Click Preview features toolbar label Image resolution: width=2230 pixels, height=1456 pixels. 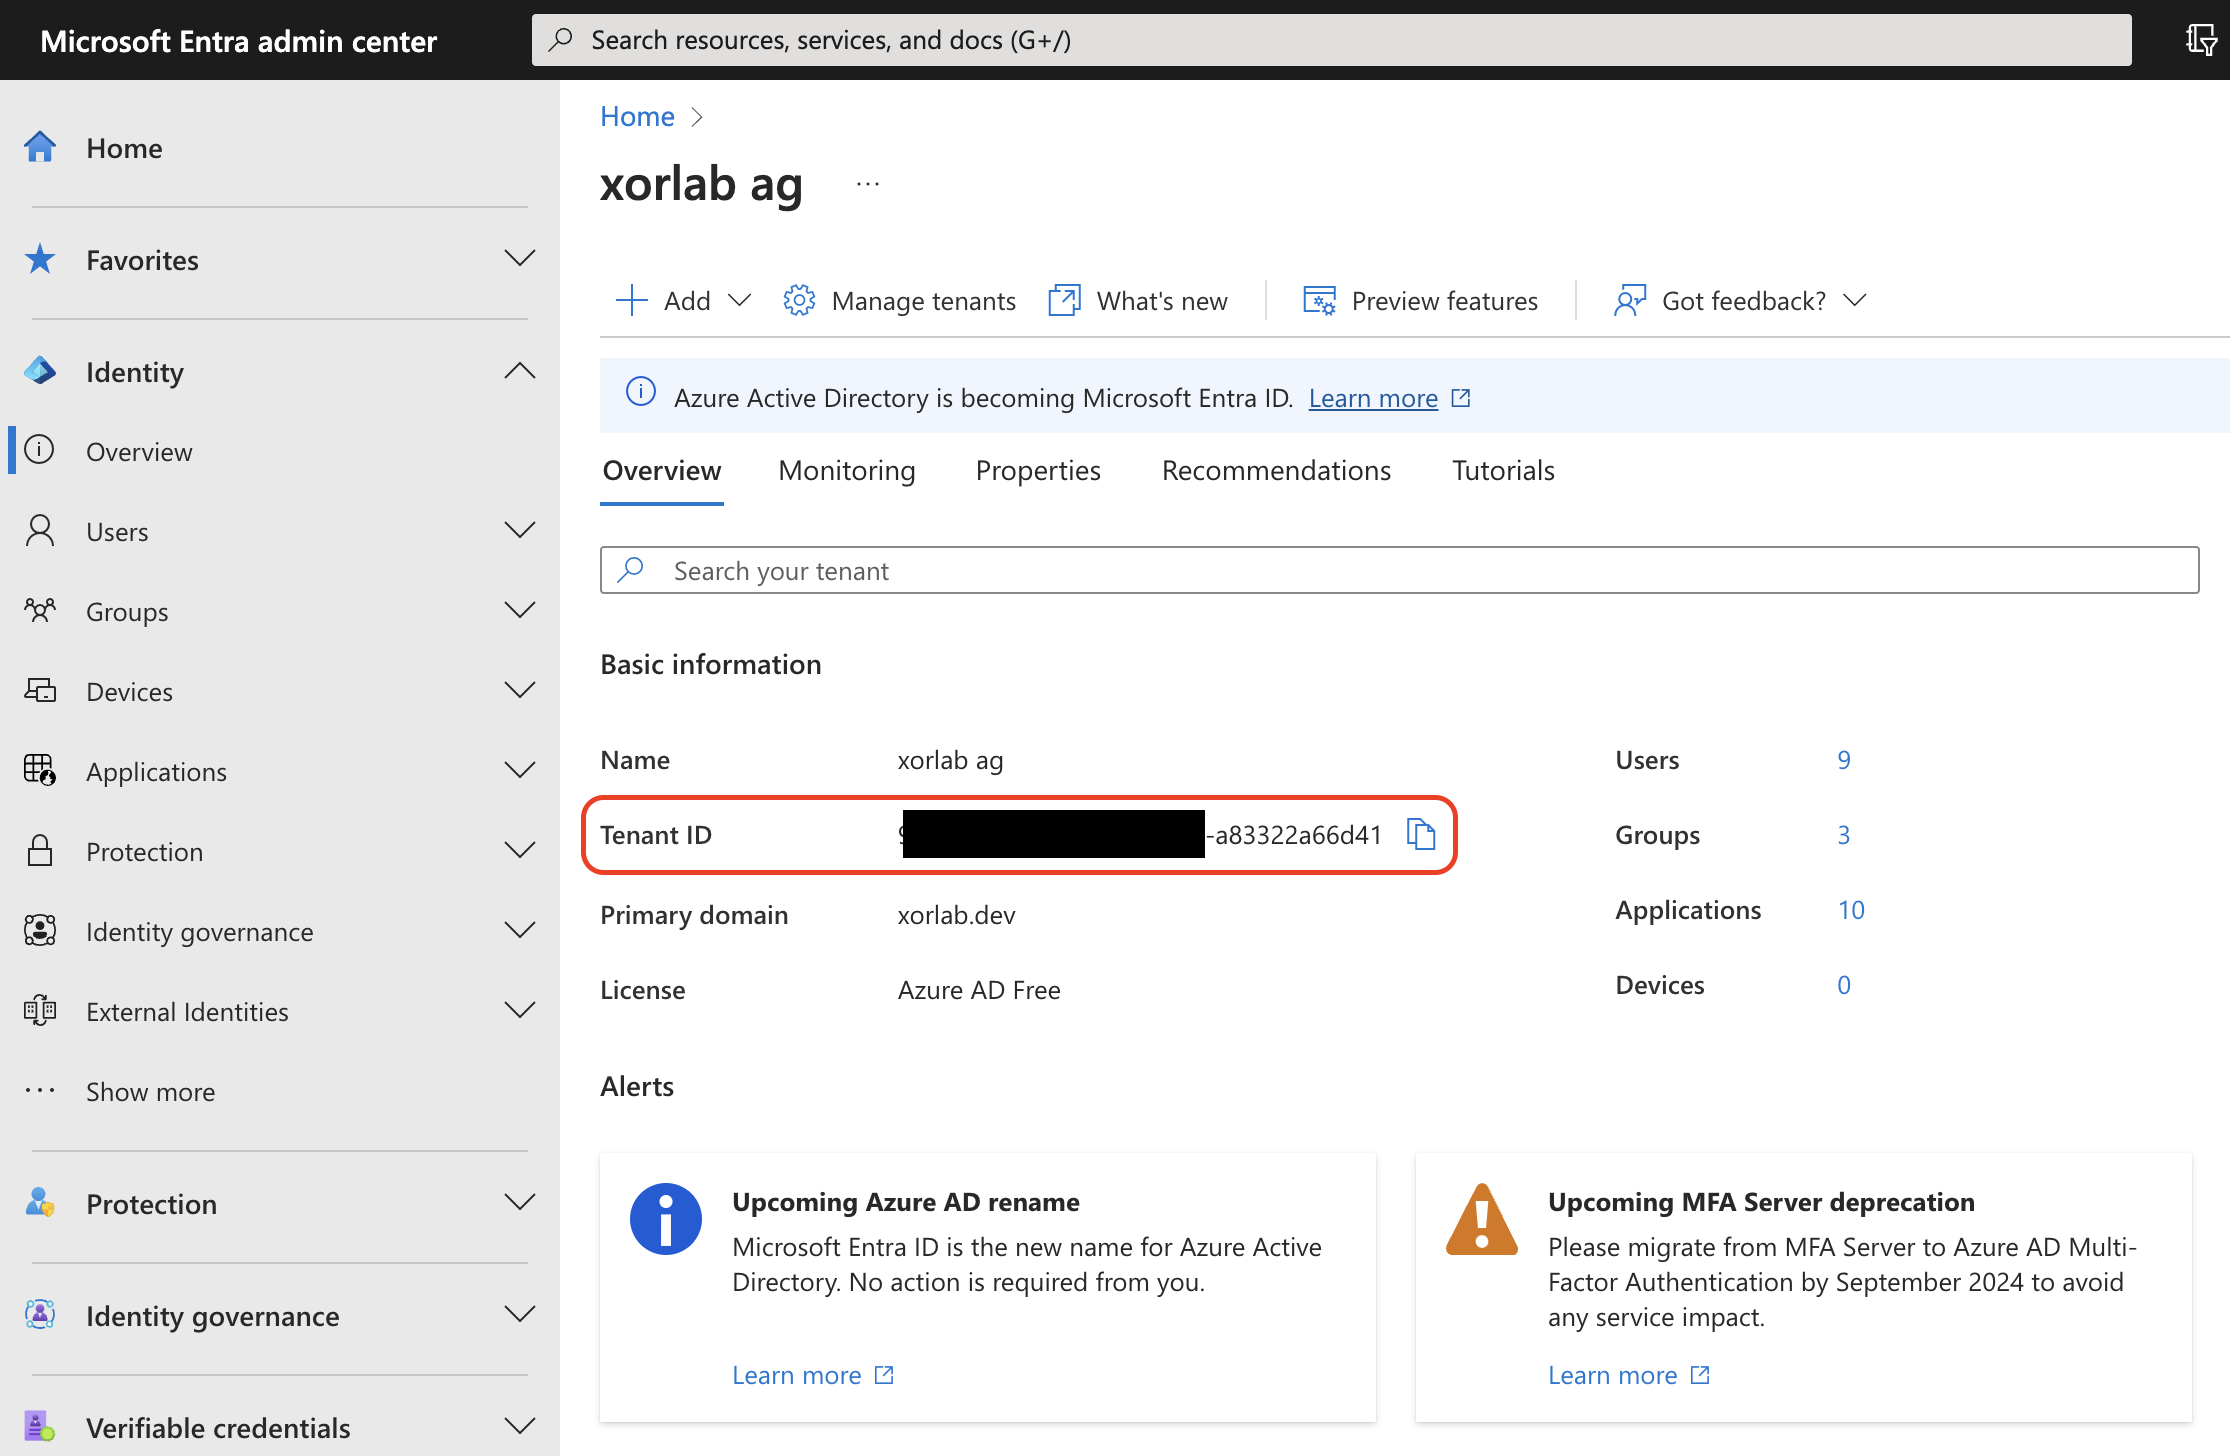tap(1445, 301)
